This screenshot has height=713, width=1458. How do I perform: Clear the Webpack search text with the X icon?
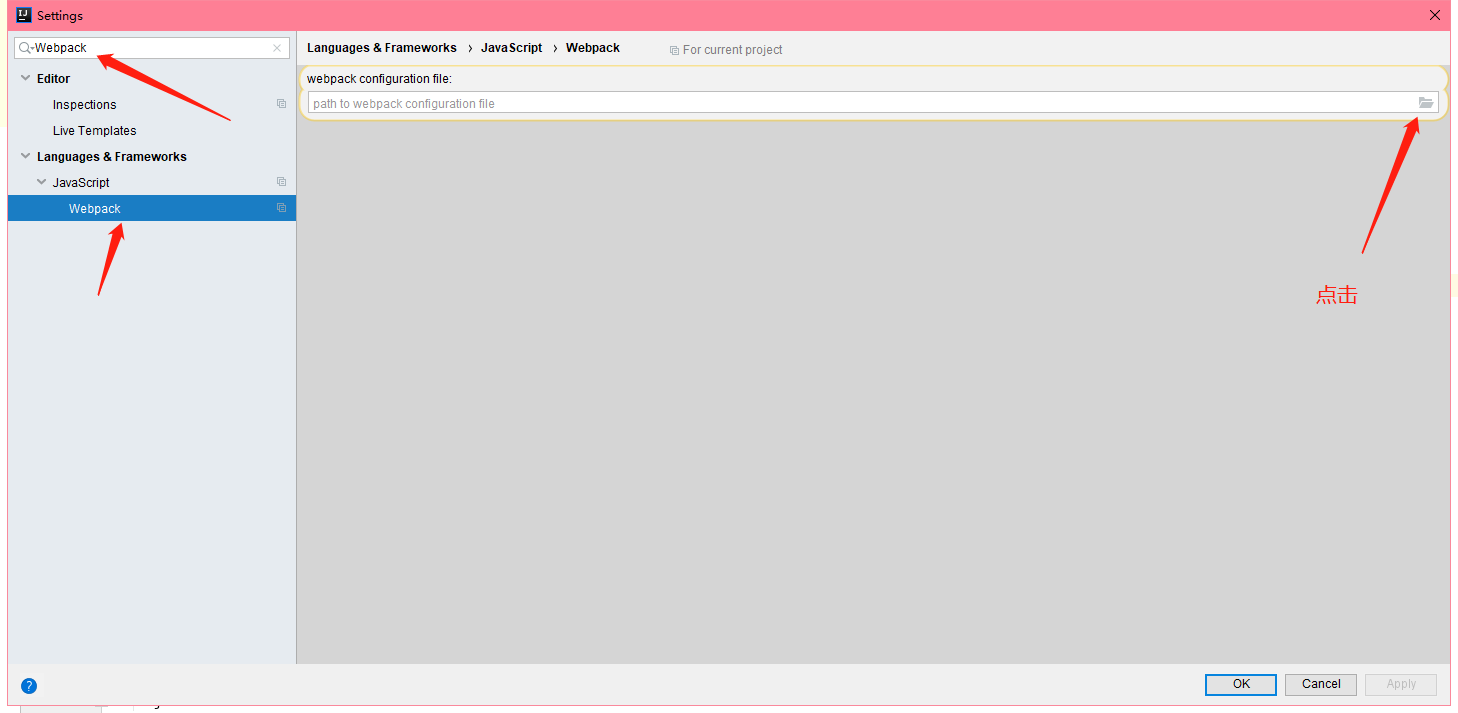277,48
